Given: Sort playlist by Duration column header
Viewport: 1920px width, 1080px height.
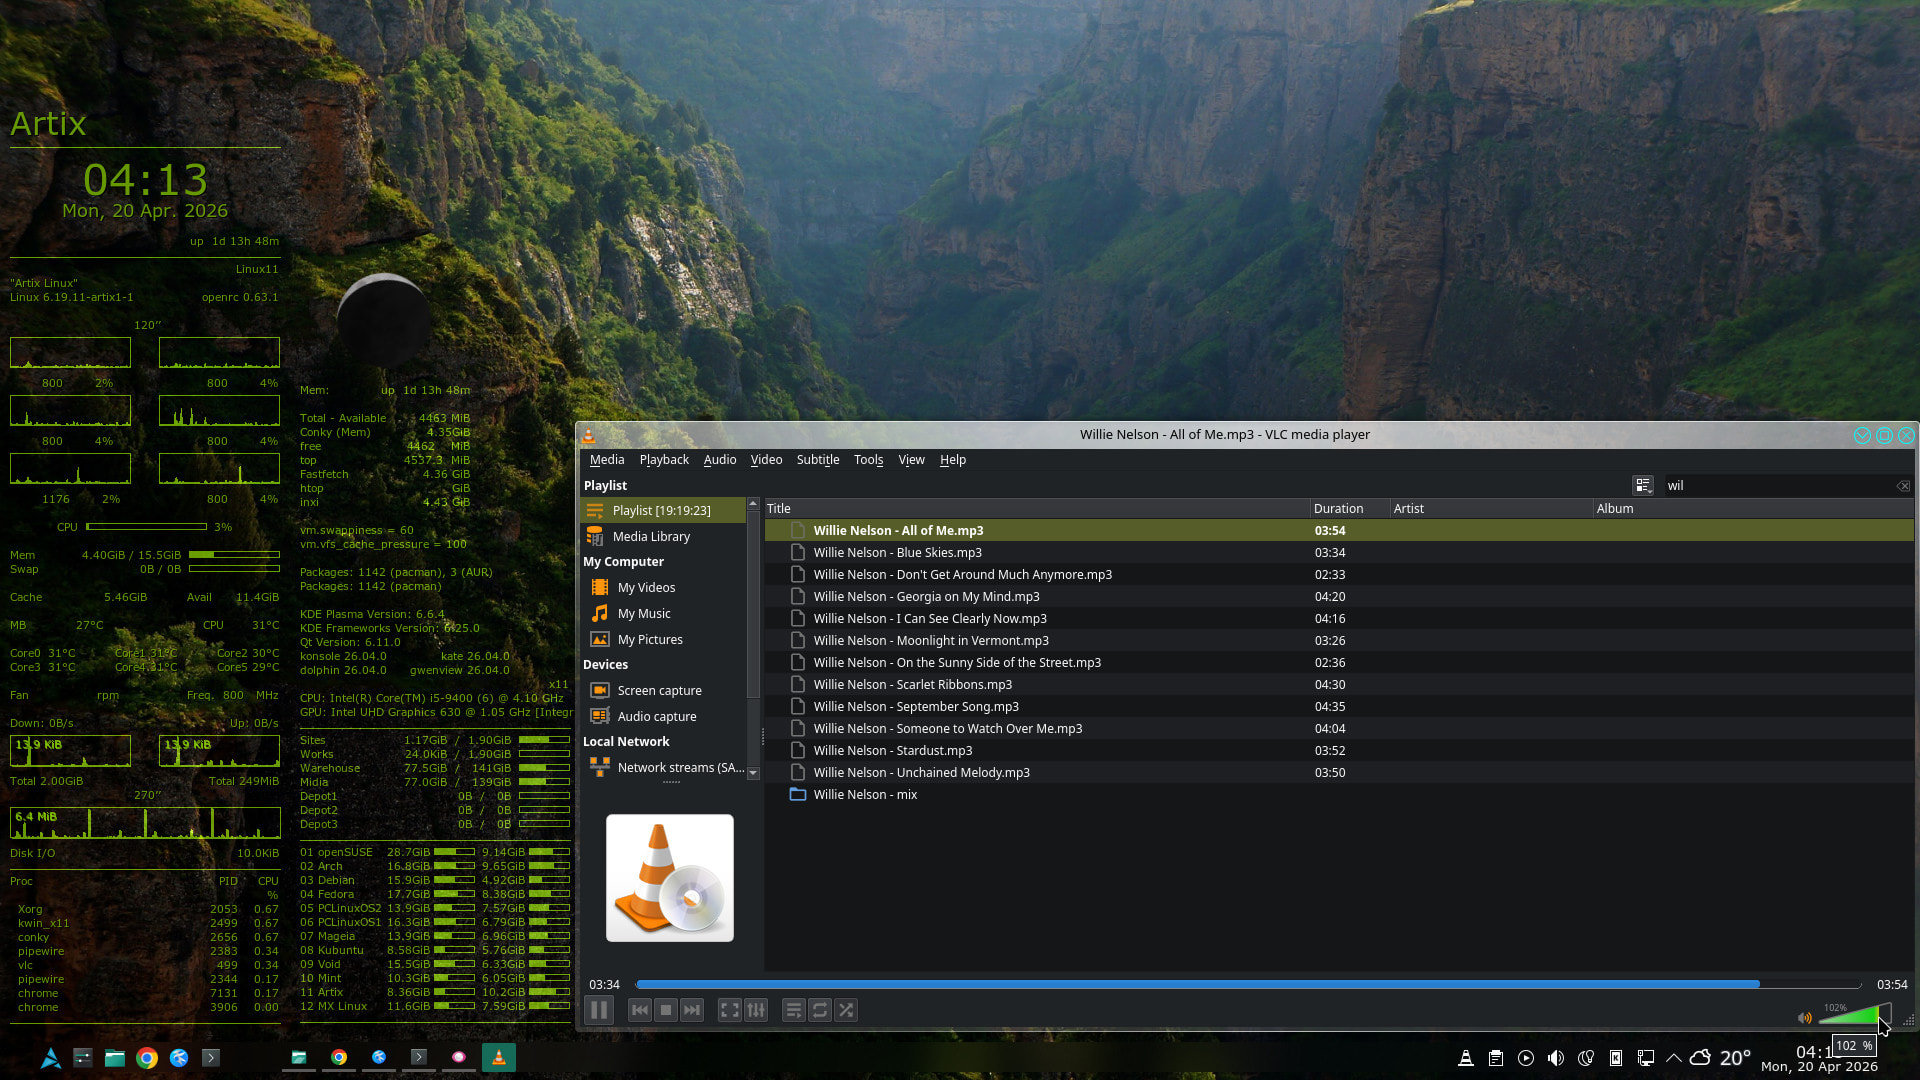Looking at the screenshot, I should point(1338,509).
